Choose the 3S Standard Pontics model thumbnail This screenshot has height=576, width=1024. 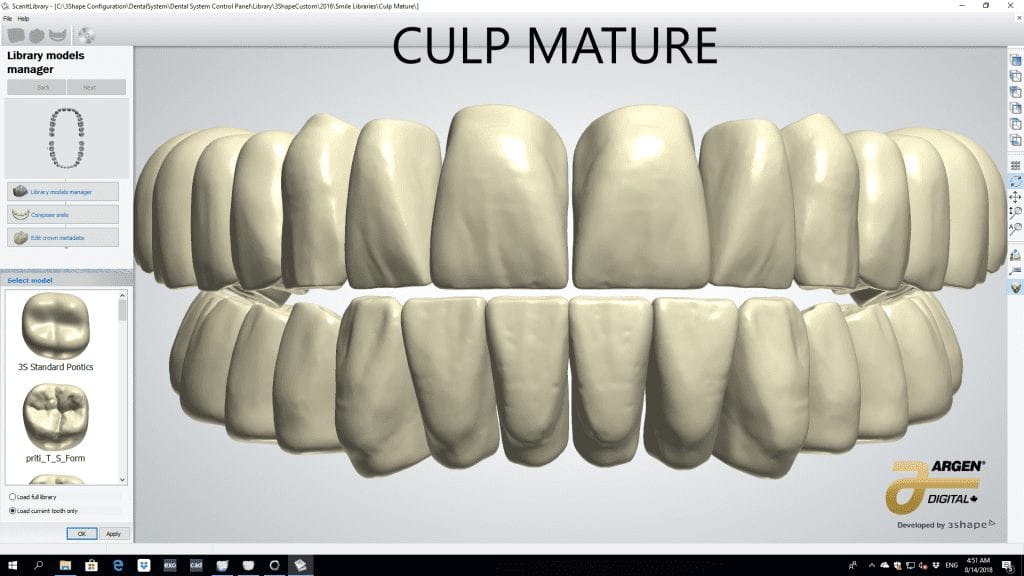(x=55, y=328)
